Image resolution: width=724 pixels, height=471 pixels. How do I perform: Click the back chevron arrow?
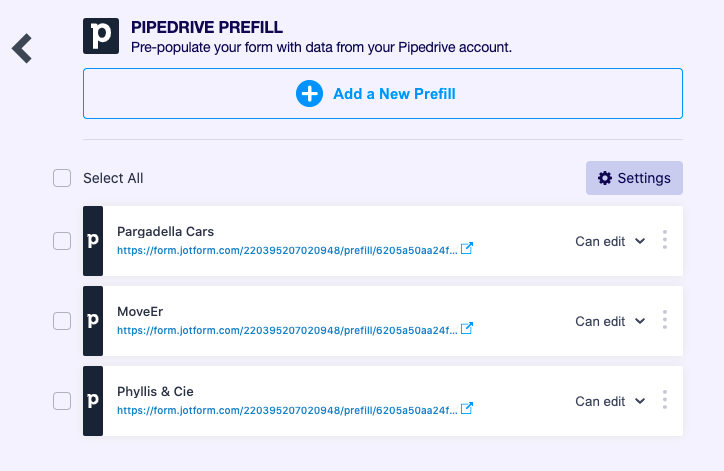(x=22, y=48)
